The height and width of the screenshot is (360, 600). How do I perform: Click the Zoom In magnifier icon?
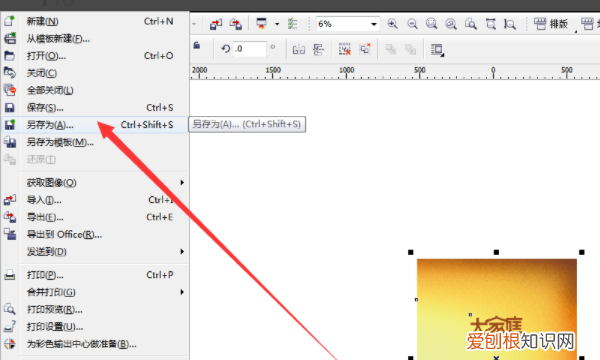tap(392, 24)
